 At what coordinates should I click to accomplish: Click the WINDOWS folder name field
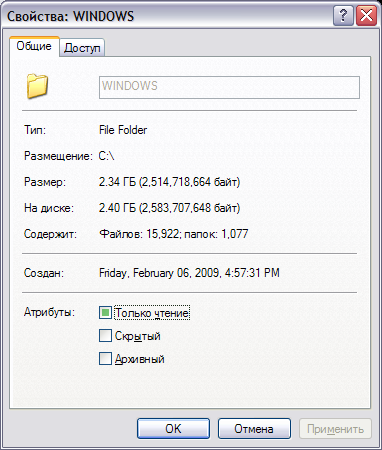[x=229, y=87]
